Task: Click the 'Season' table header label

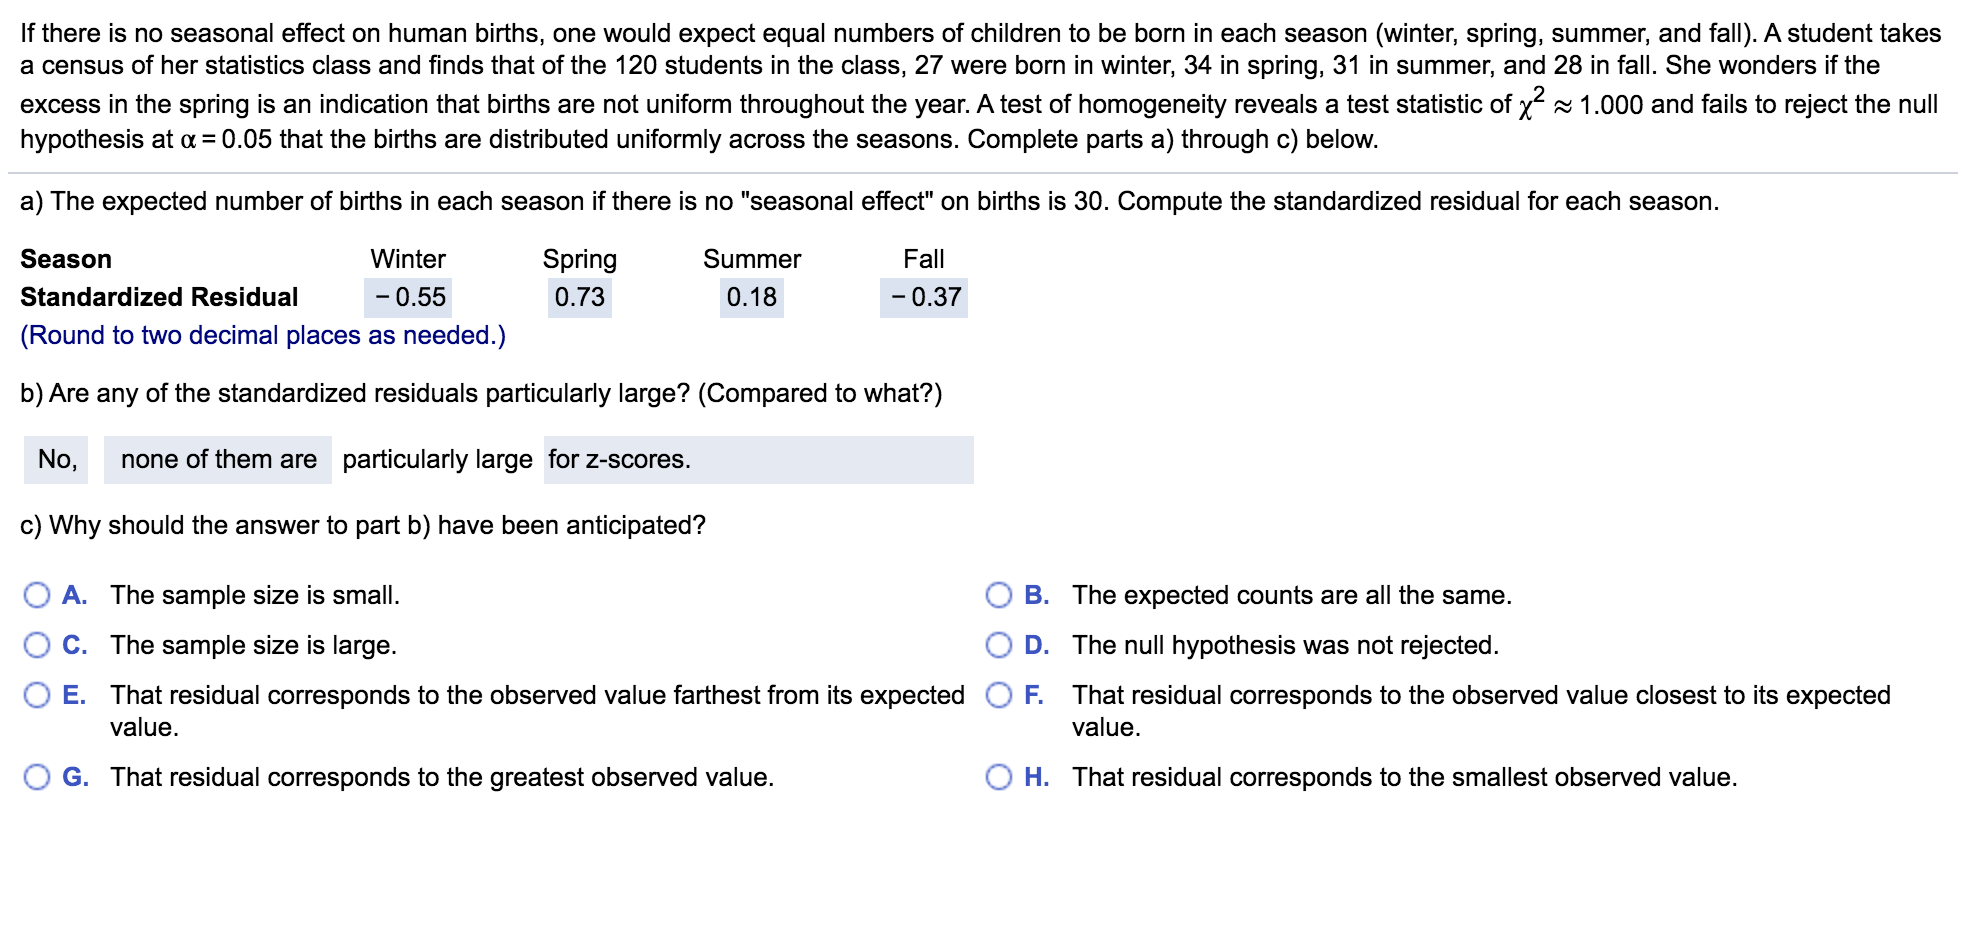Action: coord(66,260)
